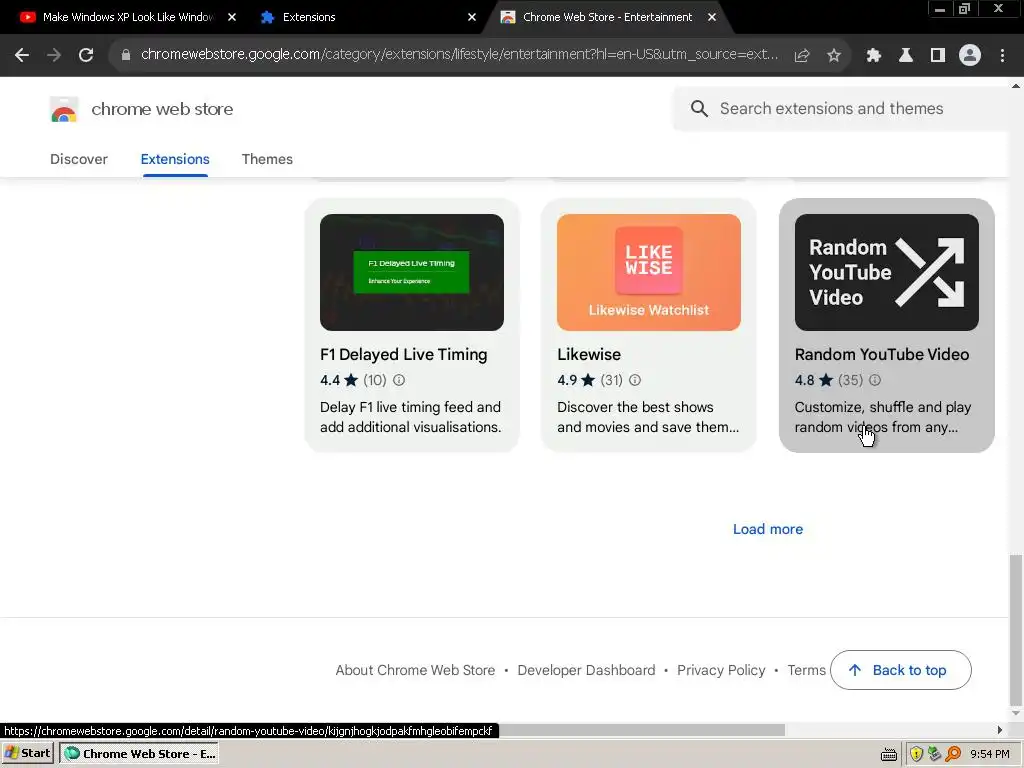Click the browser forward arrow
Viewport: 1024px width, 768px height.
tap(54, 56)
